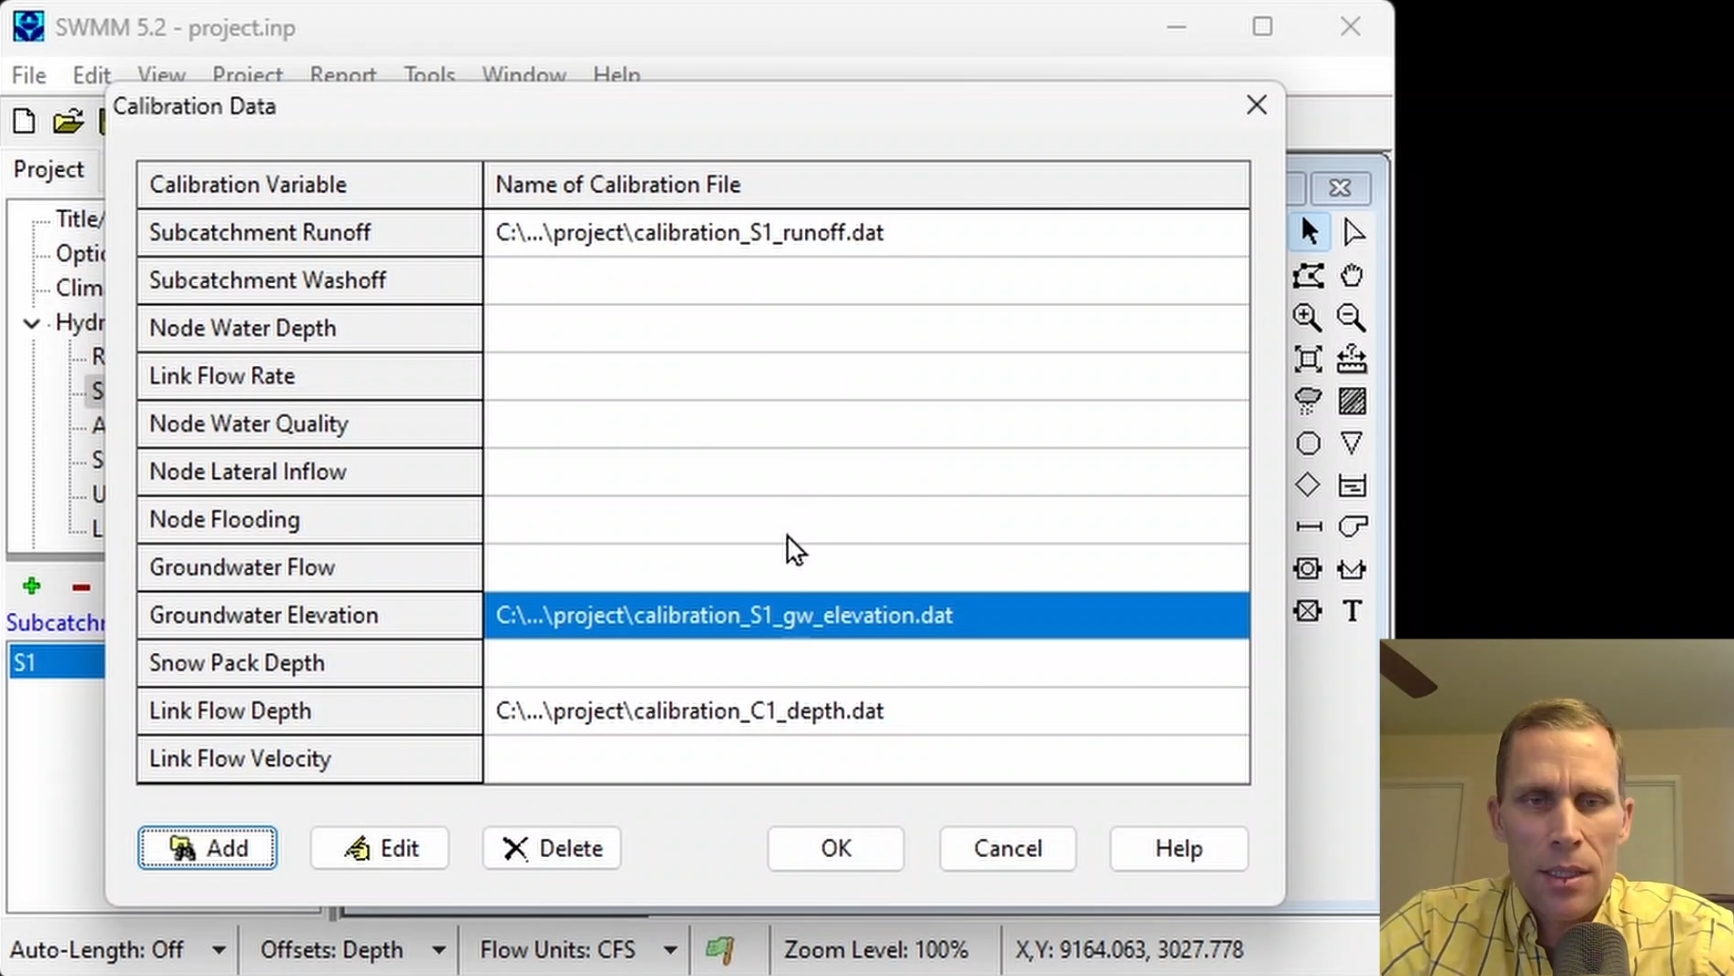Click the Delete button
The height and width of the screenshot is (976, 1734).
pyautogui.click(x=552, y=848)
